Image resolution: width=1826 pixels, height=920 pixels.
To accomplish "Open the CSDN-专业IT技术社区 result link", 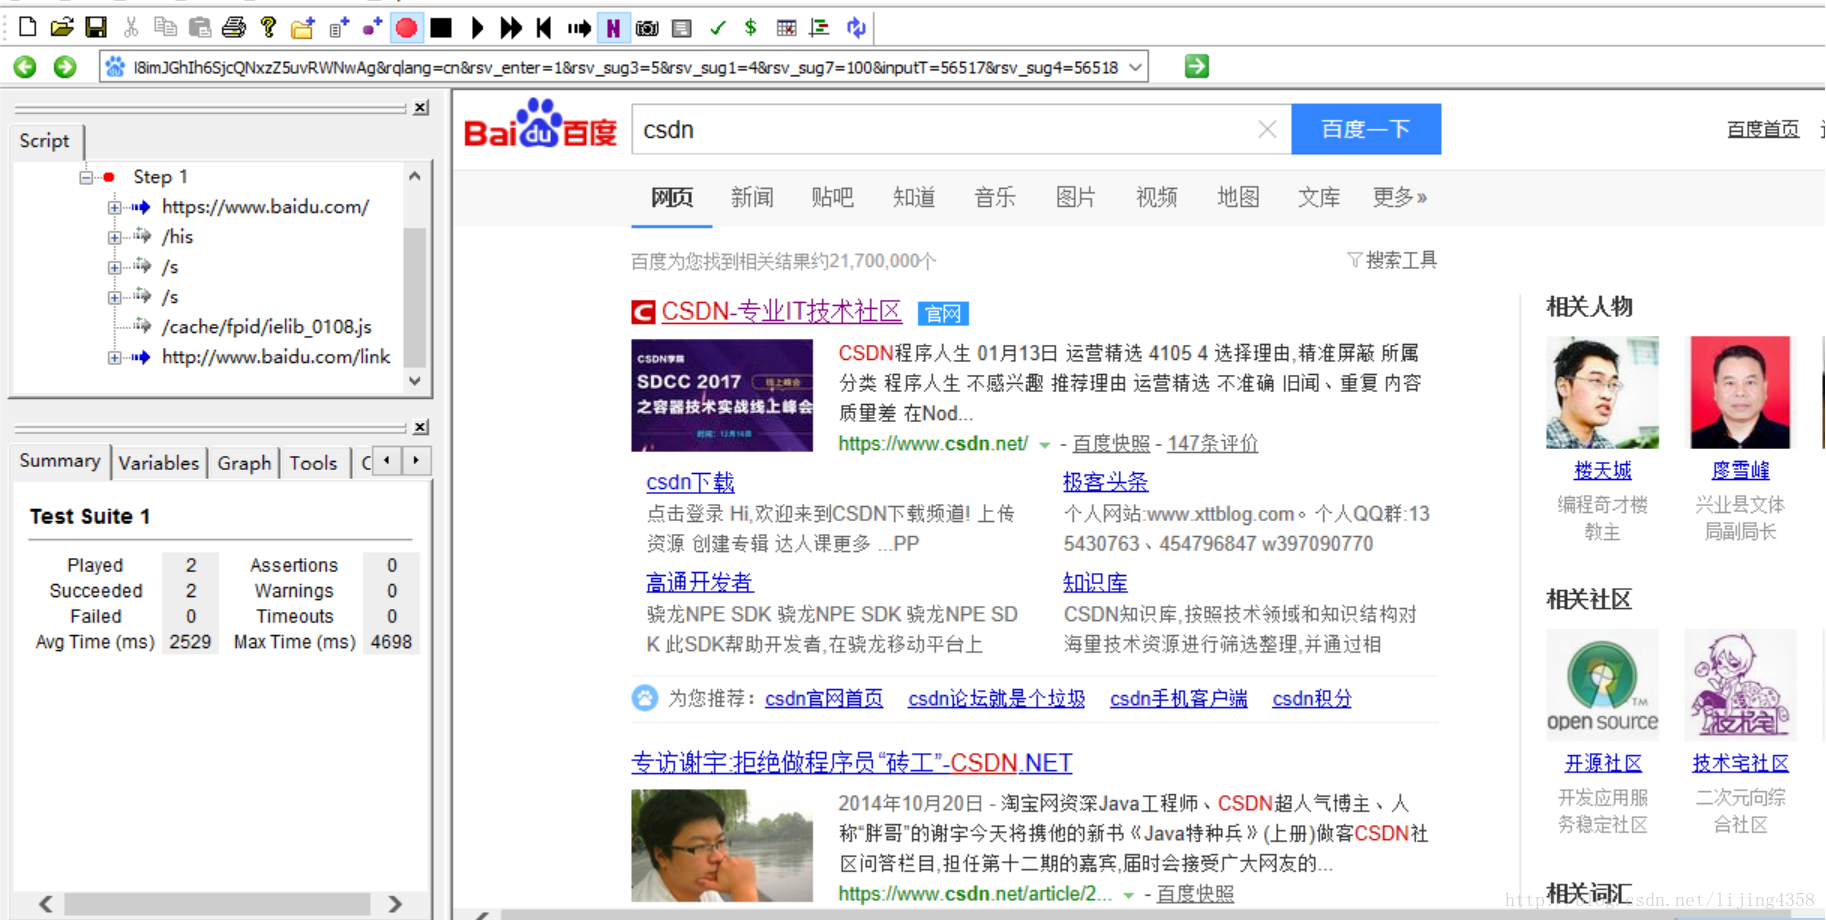I will pyautogui.click(x=781, y=312).
